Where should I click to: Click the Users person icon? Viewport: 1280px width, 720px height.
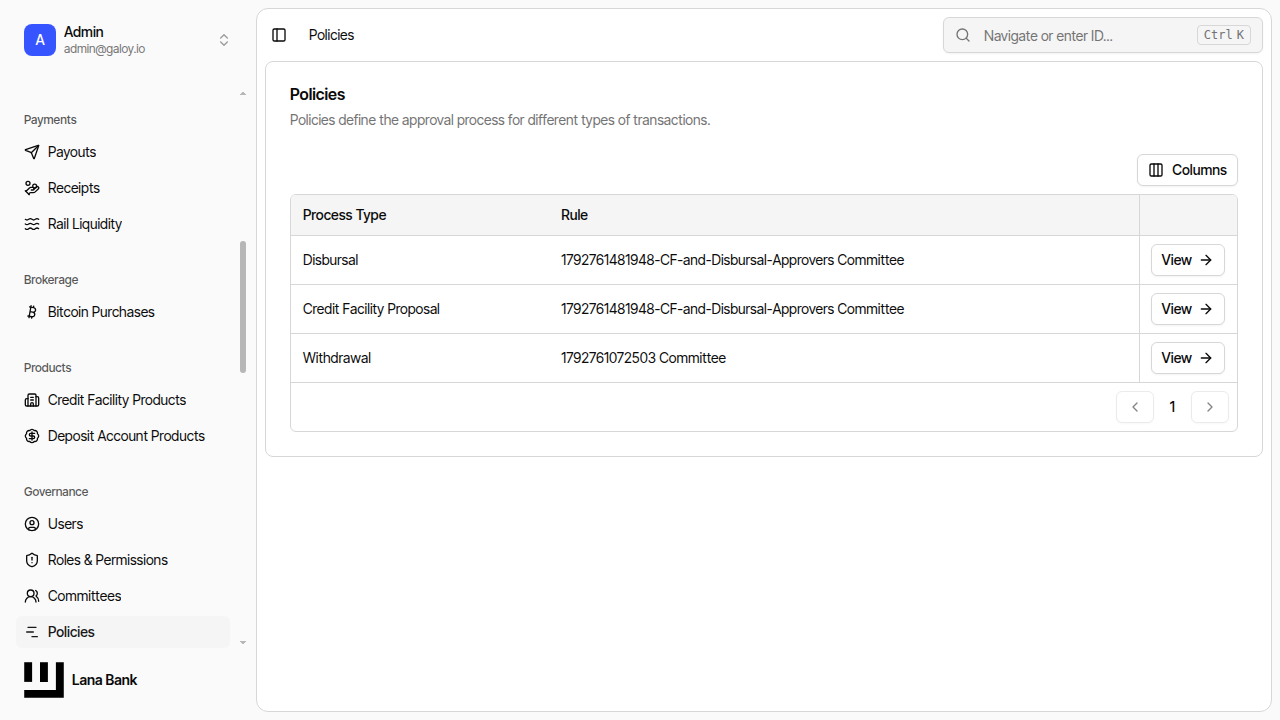(32, 524)
